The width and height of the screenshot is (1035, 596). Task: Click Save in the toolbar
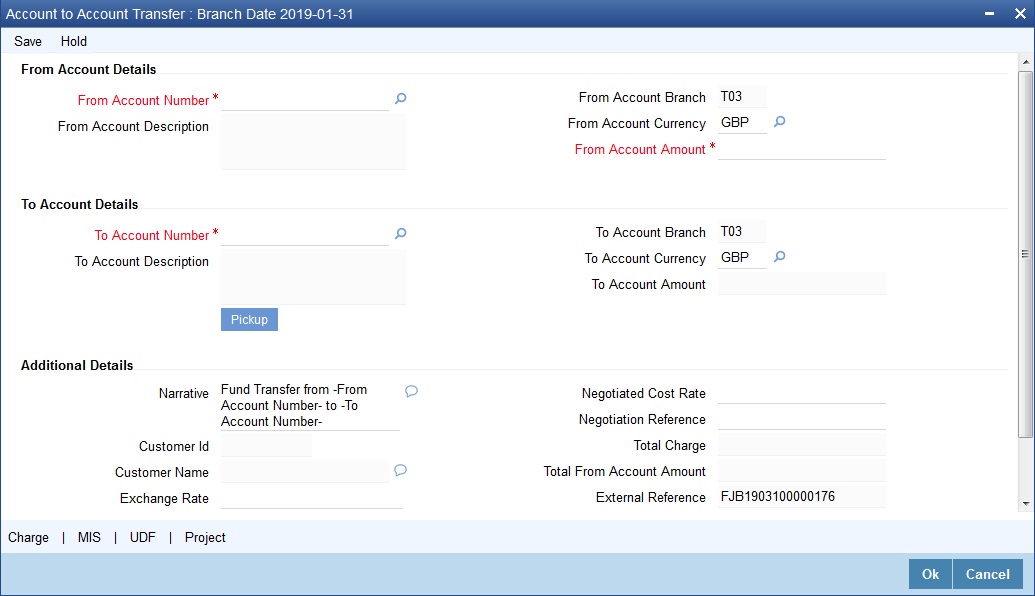[28, 41]
